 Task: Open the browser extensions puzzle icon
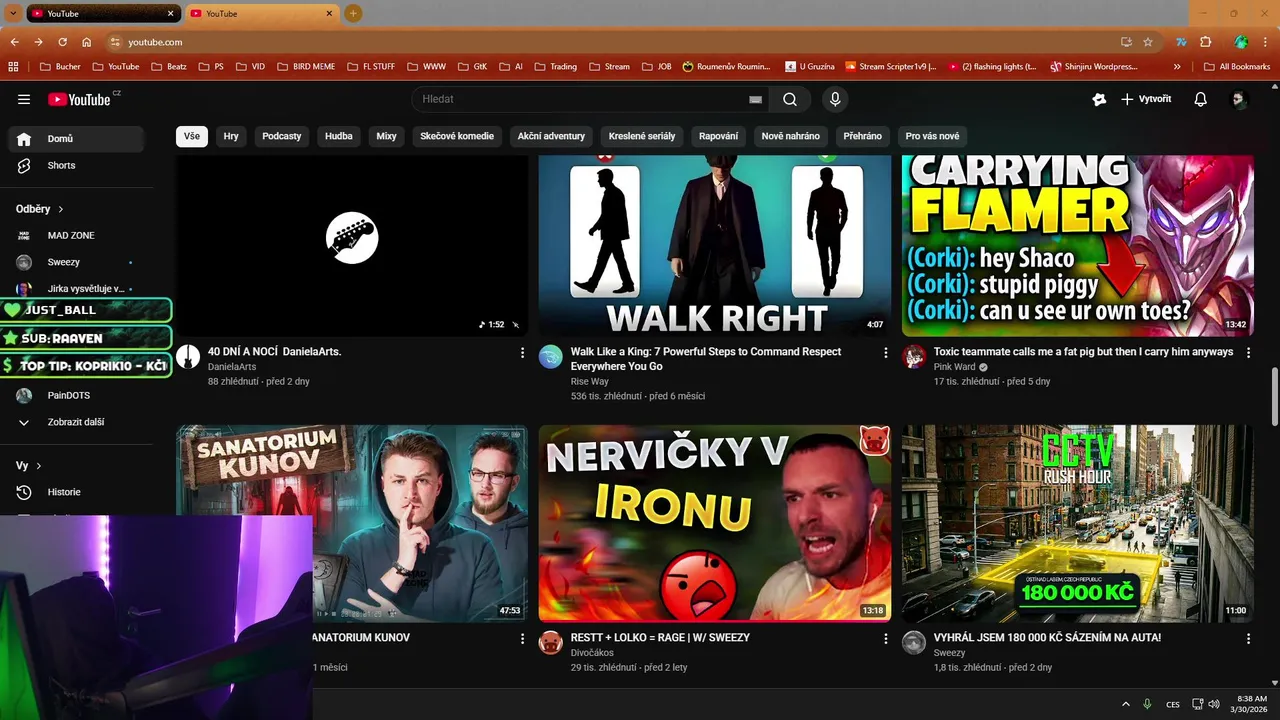click(1205, 42)
